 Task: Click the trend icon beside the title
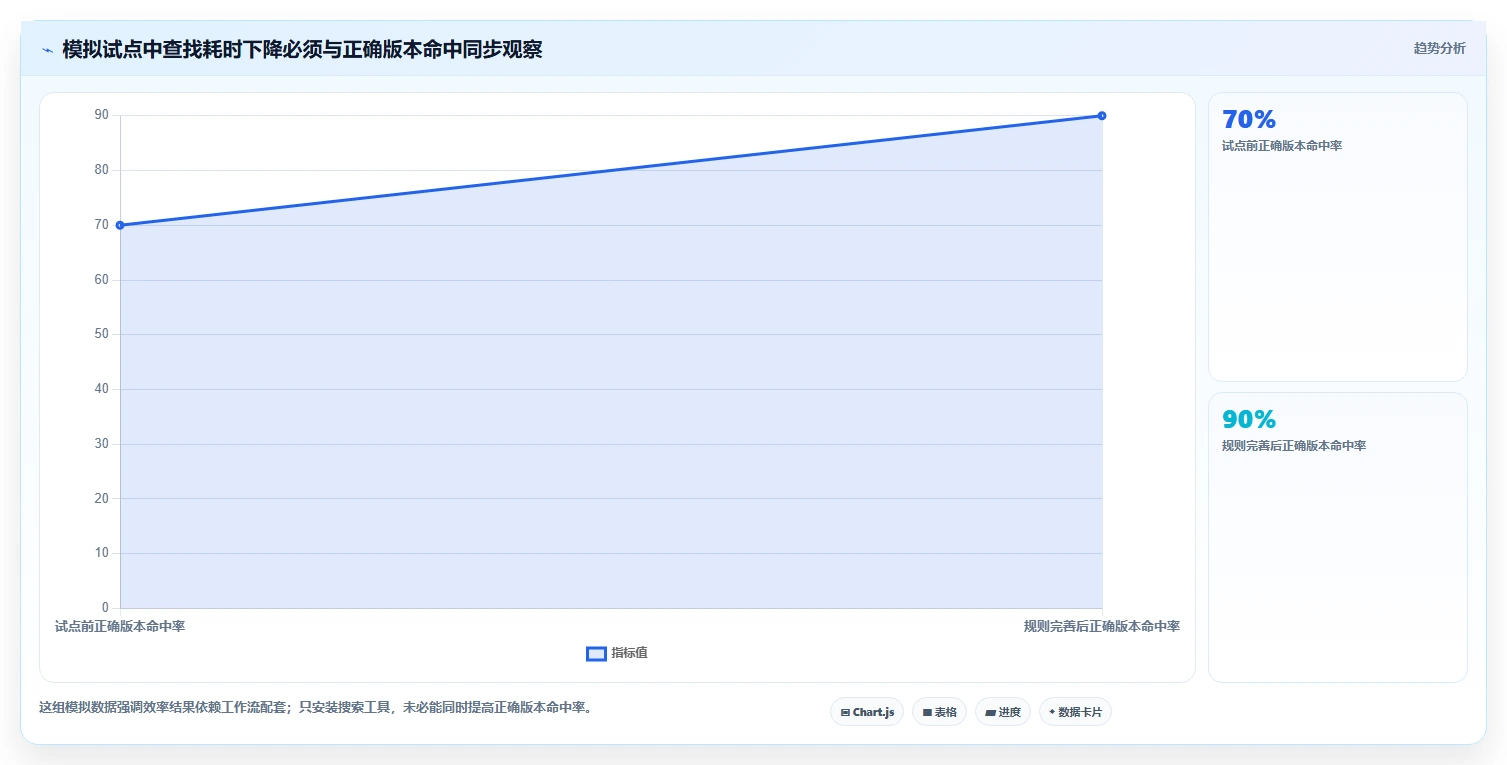click(x=47, y=50)
